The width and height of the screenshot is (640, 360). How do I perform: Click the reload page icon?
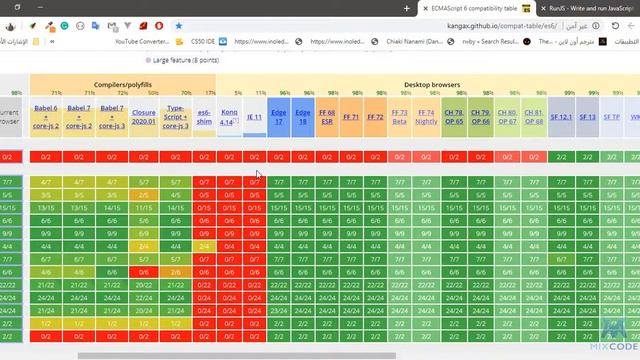pyautogui.click(x=615, y=26)
